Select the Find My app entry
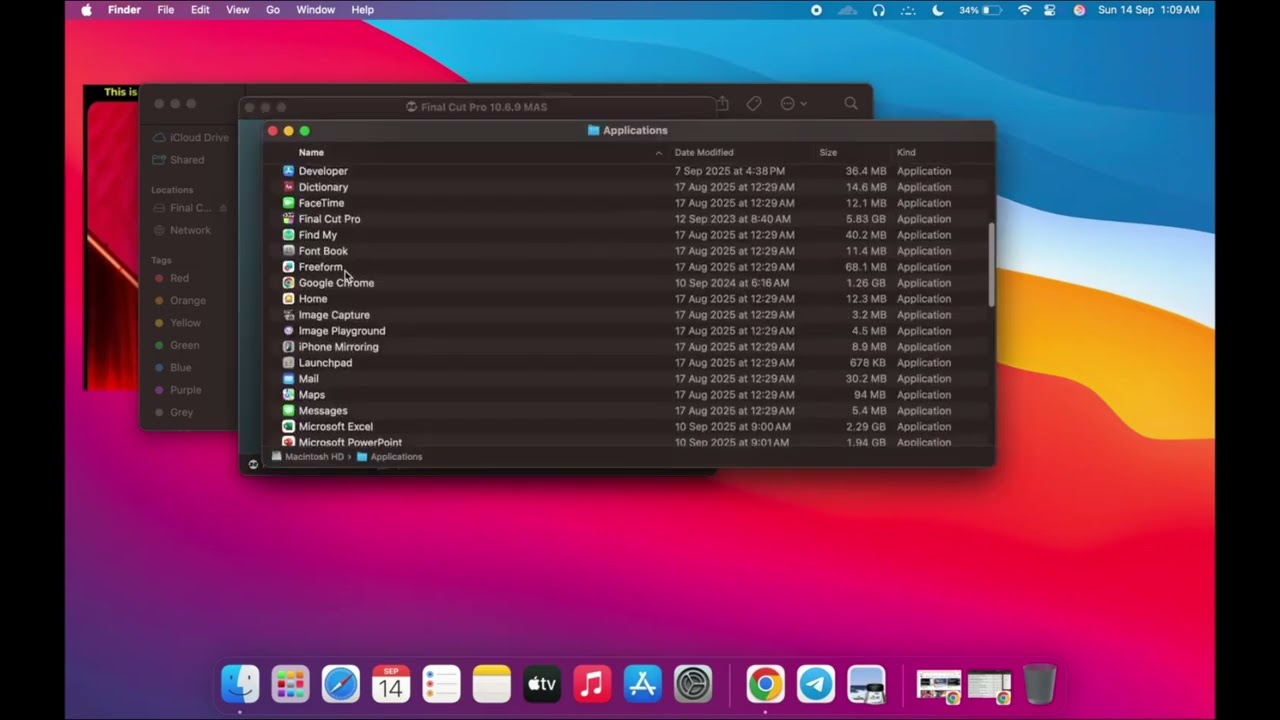This screenshot has width=1280, height=720. (630, 235)
